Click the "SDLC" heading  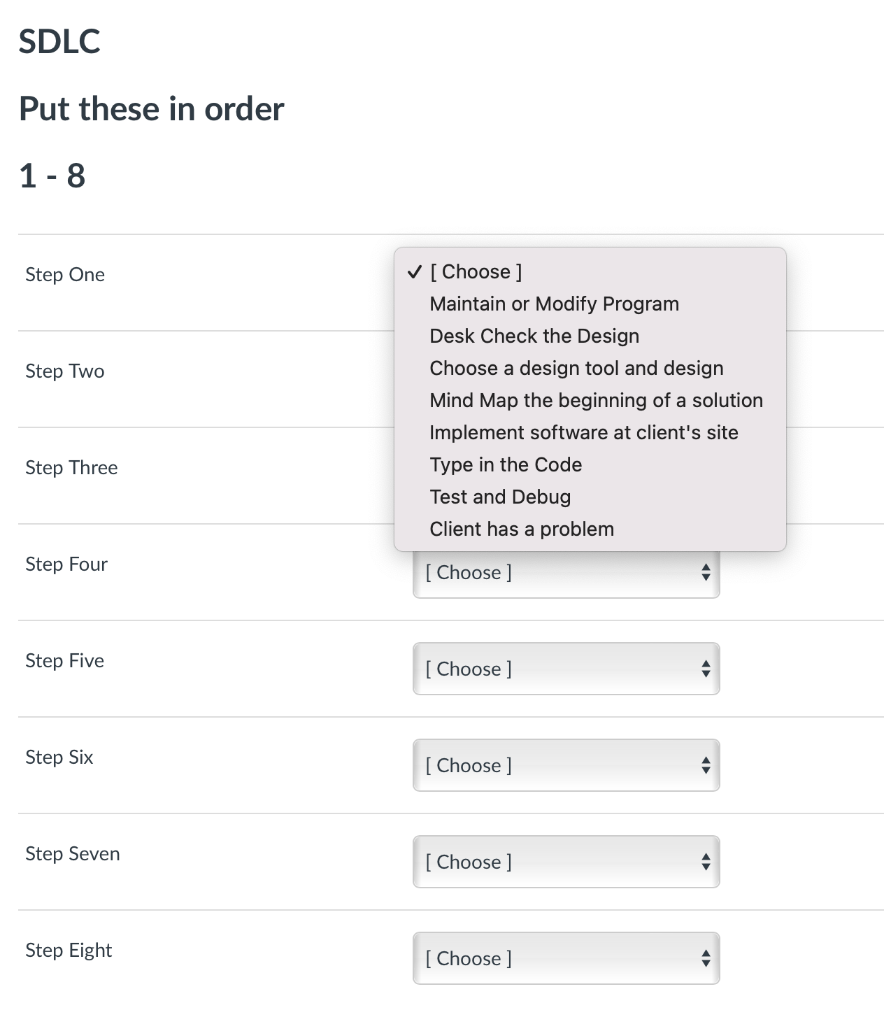pos(59,44)
